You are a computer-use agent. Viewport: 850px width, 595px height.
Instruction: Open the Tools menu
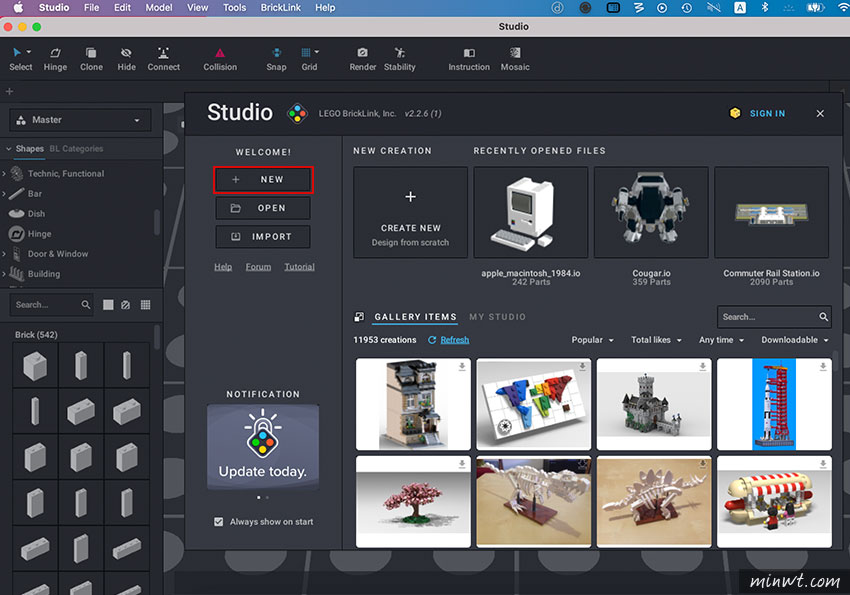point(235,8)
